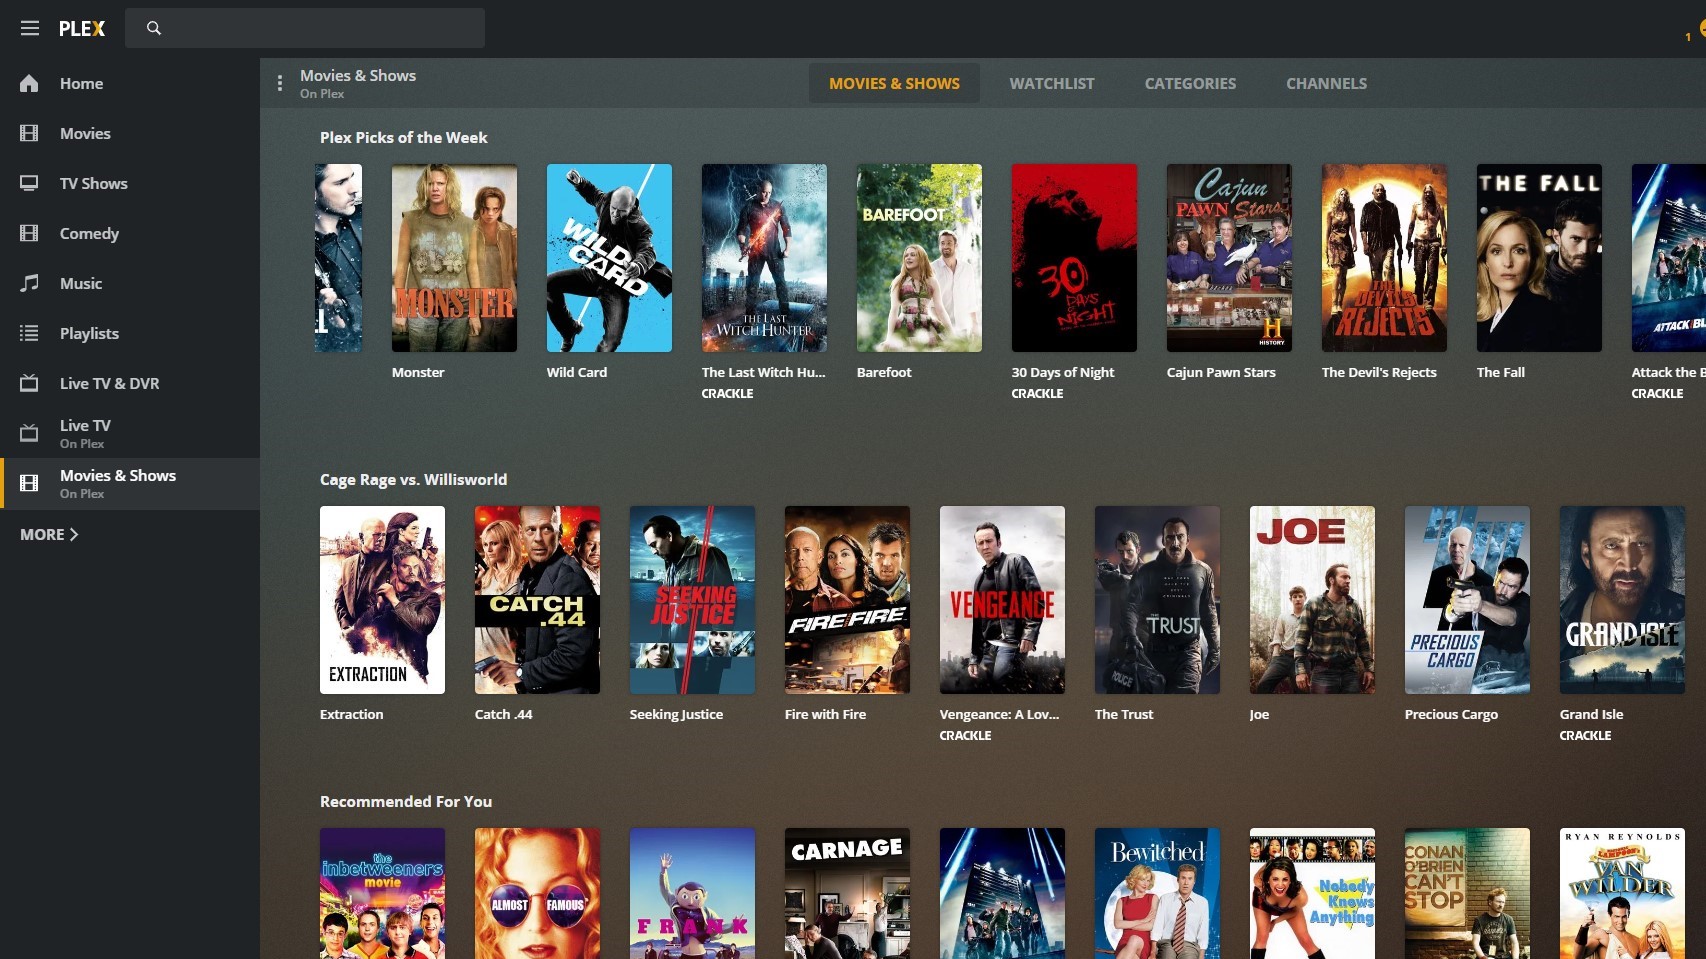Select Live TV & DVR
Image resolution: width=1706 pixels, height=959 pixels.
30,383
